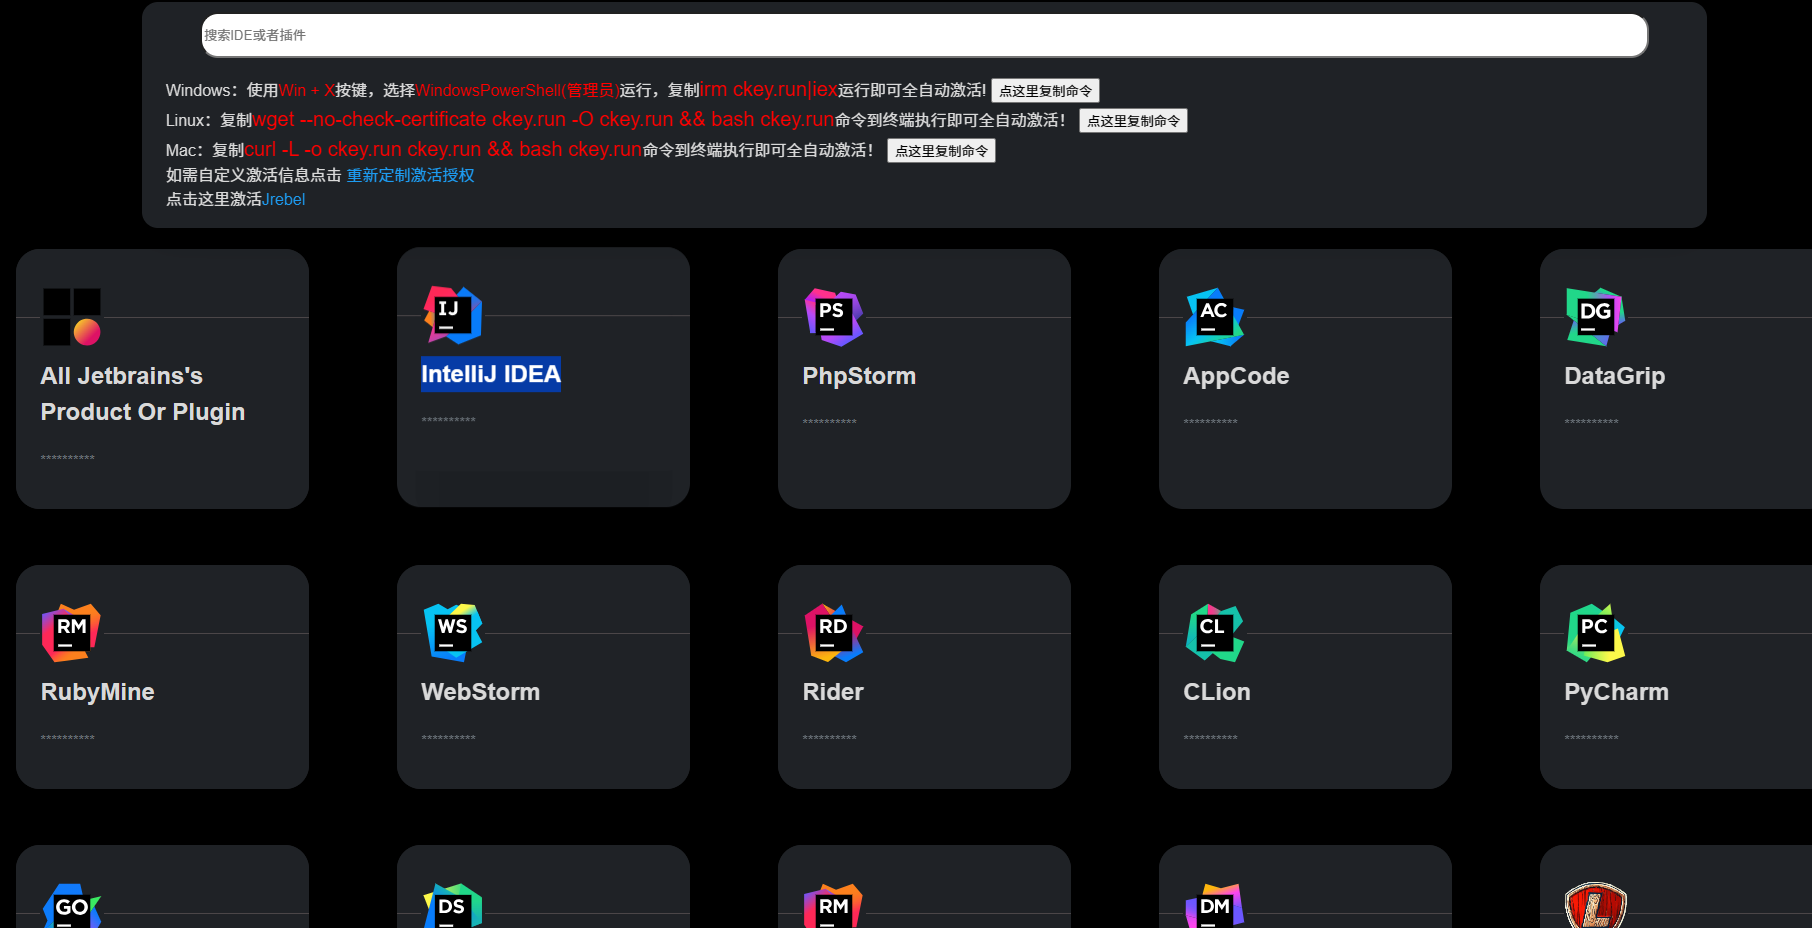
Task: Click the red WindowsPowerShell administrator text
Action: click(517, 91)
